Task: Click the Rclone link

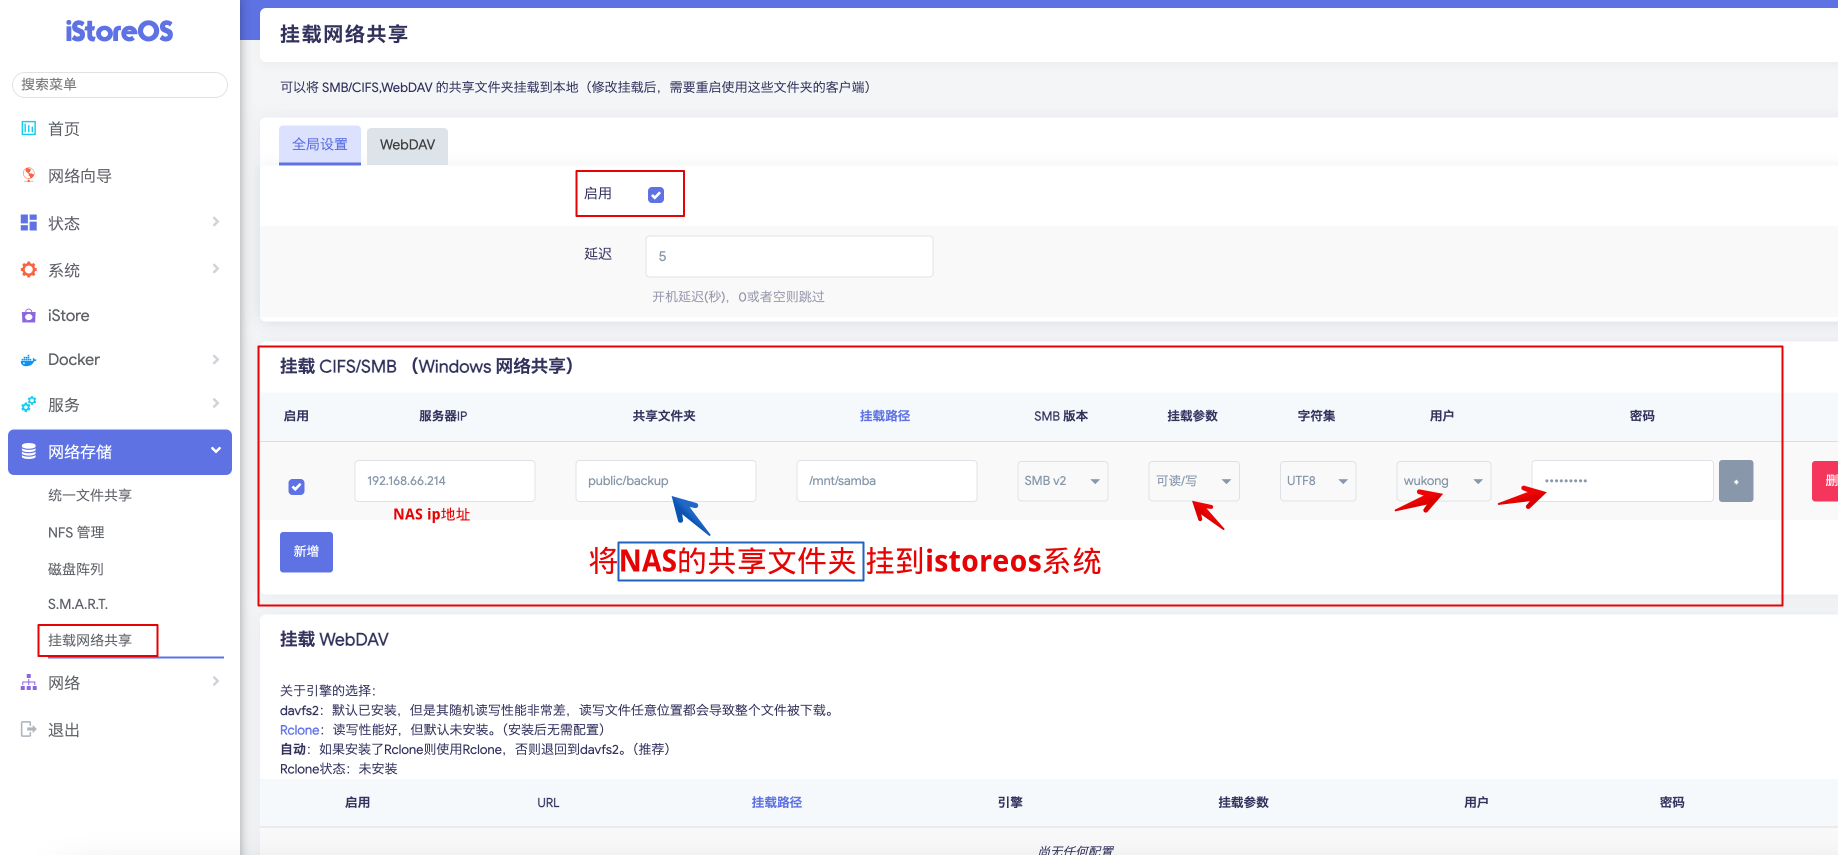Action: [299, 730]
